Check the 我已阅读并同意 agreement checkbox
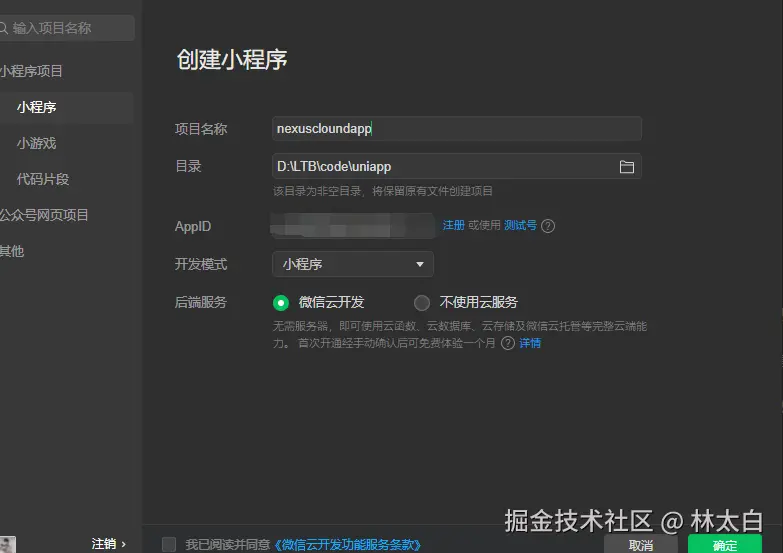Screen dimensions: 783x553 169,544
